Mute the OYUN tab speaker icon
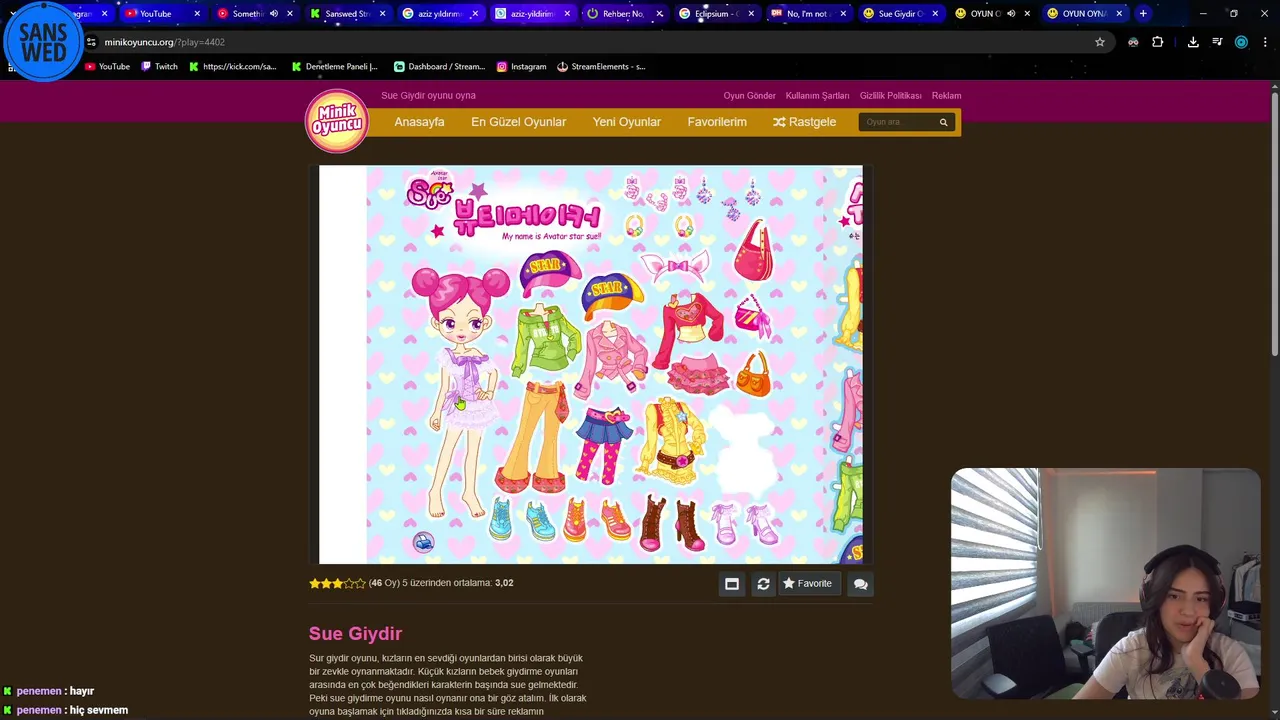This screenshot has height=720, width=1280. [x=1011, y=14]
